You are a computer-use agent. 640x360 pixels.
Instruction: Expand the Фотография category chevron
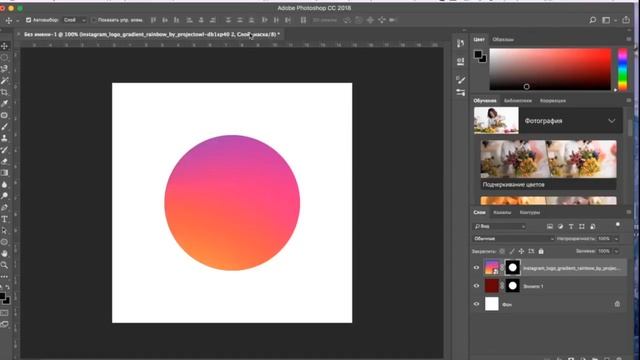(x=611, y=121)
